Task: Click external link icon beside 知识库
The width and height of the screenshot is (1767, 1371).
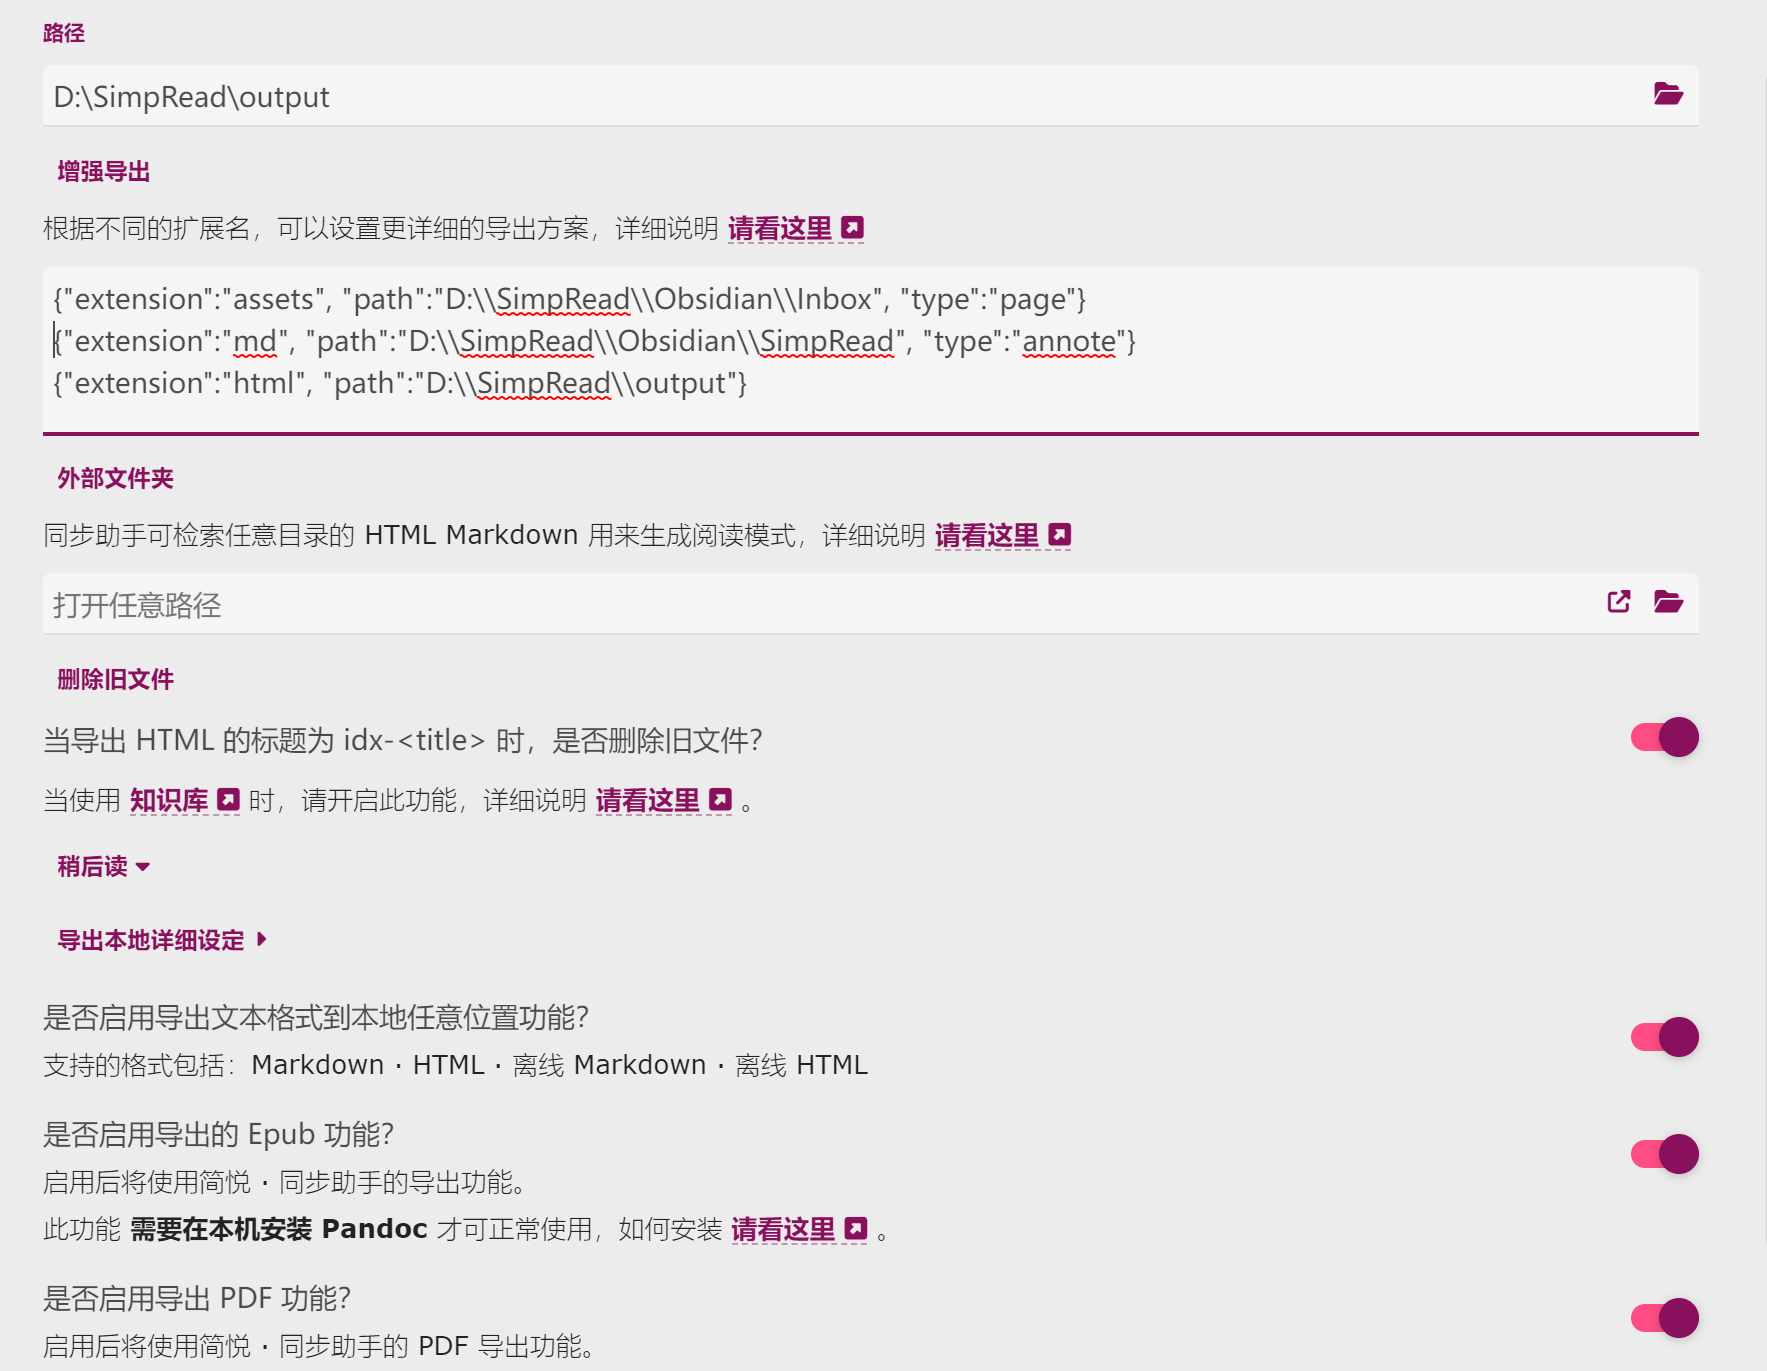Action: coord(229,798)
